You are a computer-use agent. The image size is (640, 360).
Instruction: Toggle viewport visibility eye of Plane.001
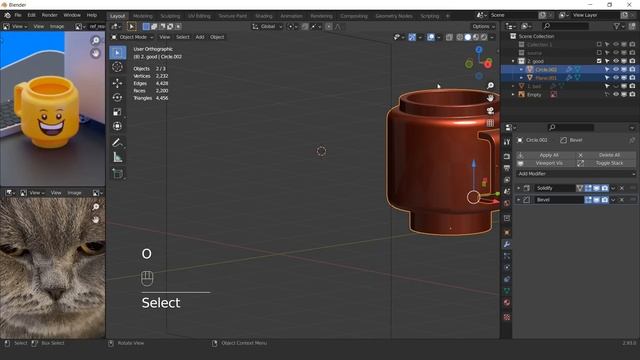616,78
